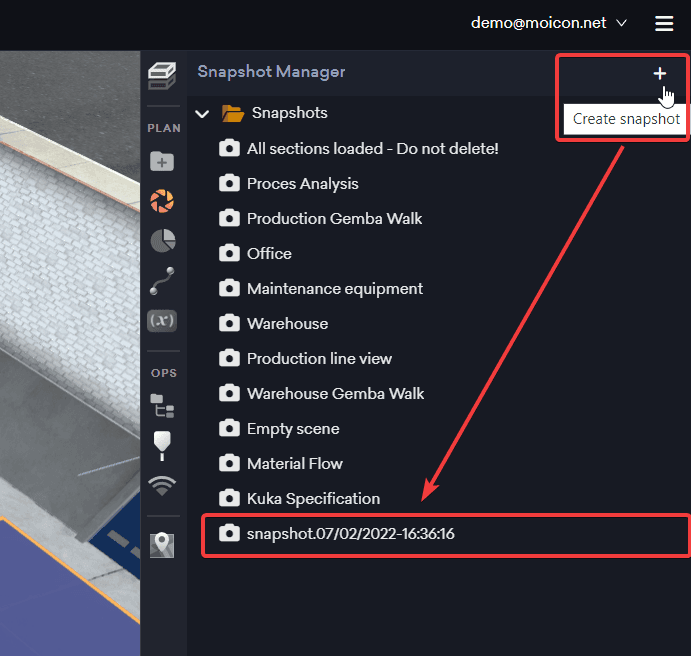Select the Snapshots folder label in the tree
The height and width of the screenshot is (656, 691).
pos(289,114)
